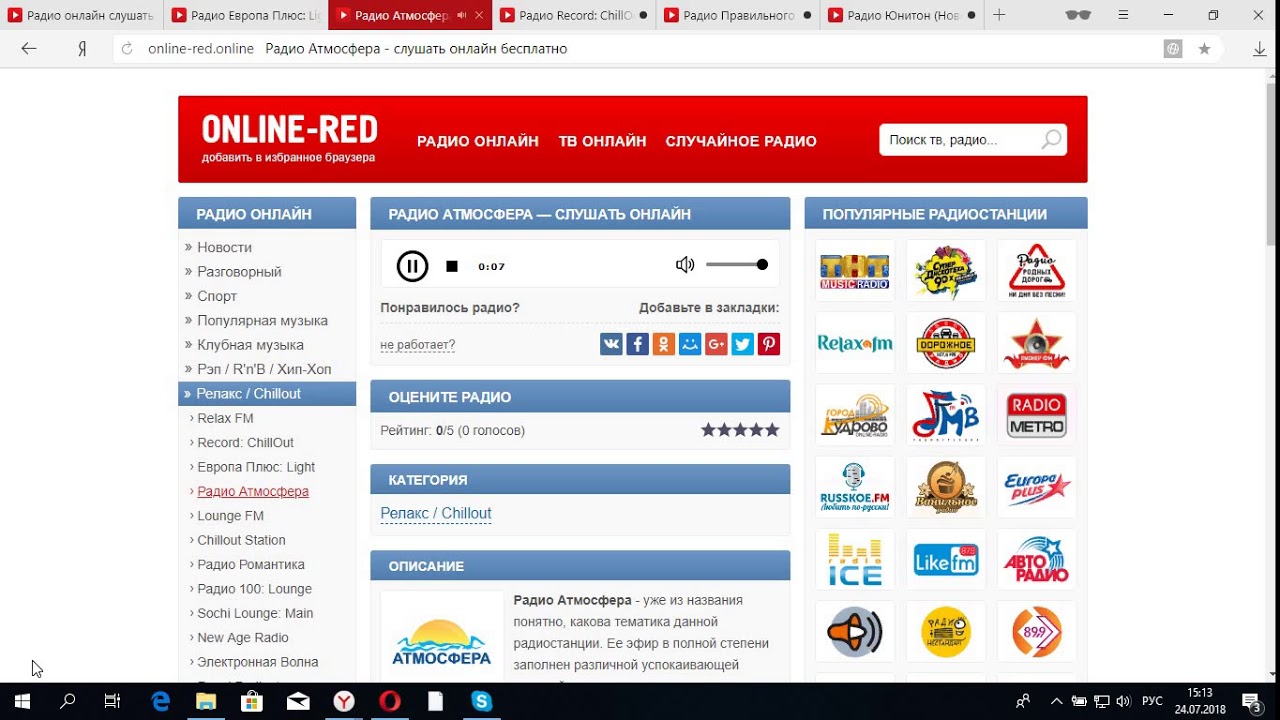Switch to Радио Юнитон tab
This screenshot has width=1280, height=720.
point(902,15)
